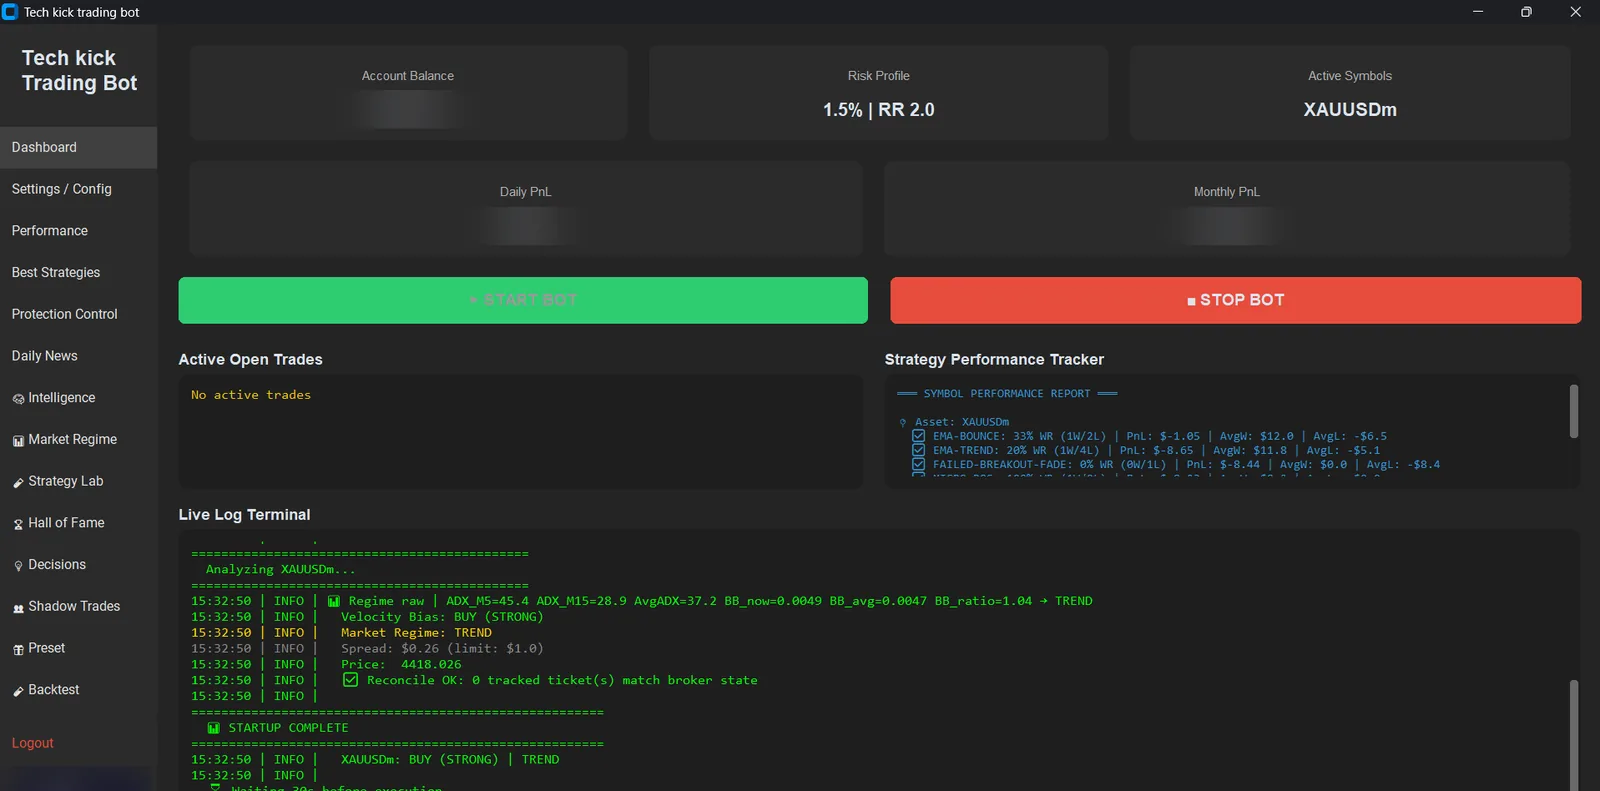Click the 'XAUUSDm: BUY (STRONG) | TREND' log line
This screenshot has height=791, width=1600.
(450, 760)
